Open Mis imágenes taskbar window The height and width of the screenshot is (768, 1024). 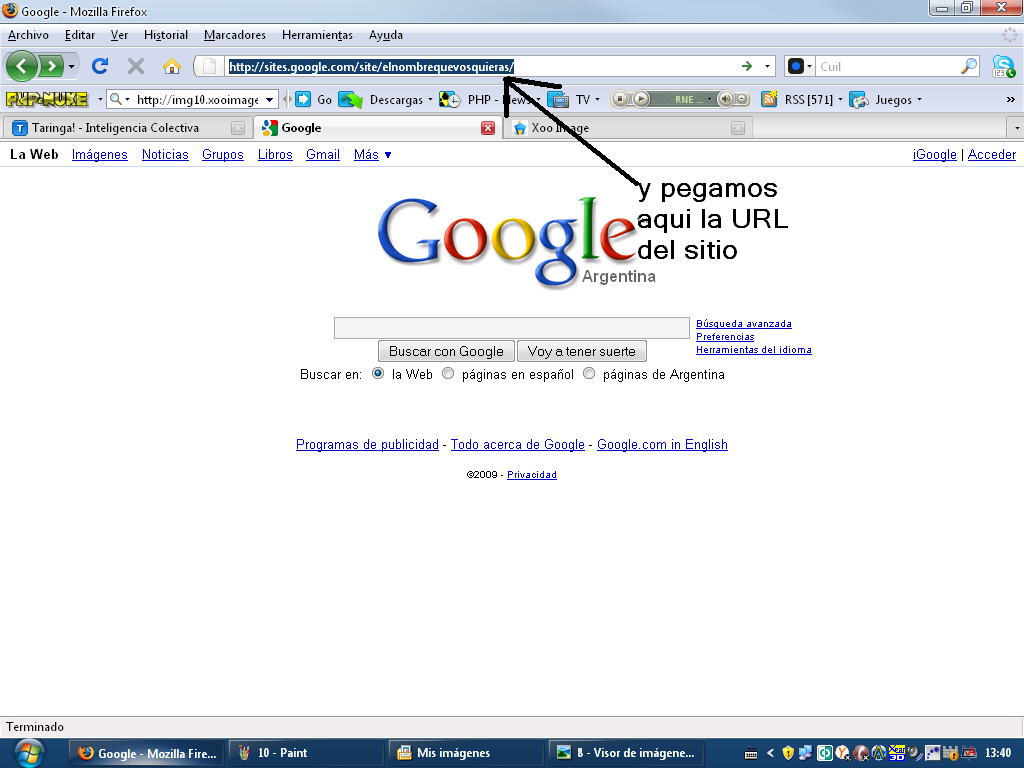click(x=466, y=753)
